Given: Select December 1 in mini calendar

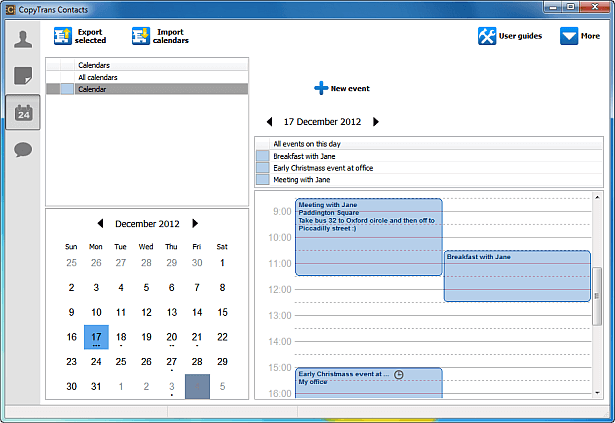Looking at the screenshot, I should (x=222, y=263).
